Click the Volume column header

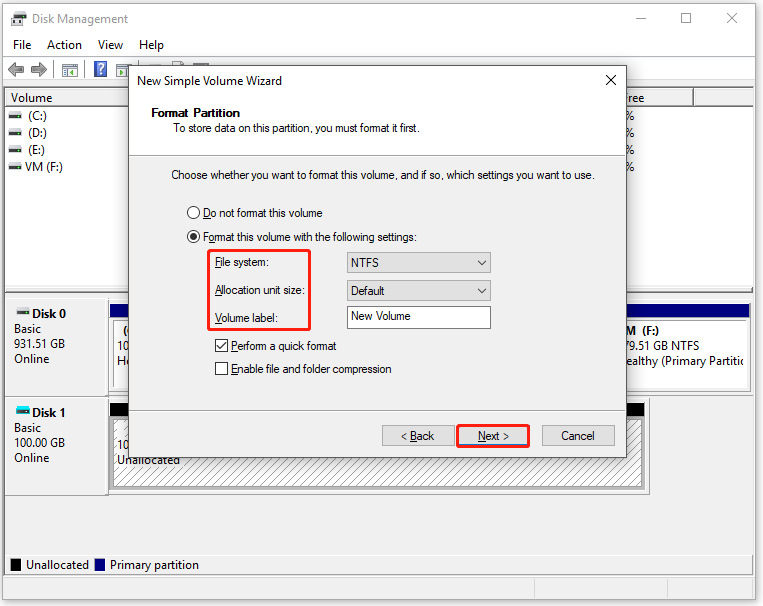click(x=67, y=98)
